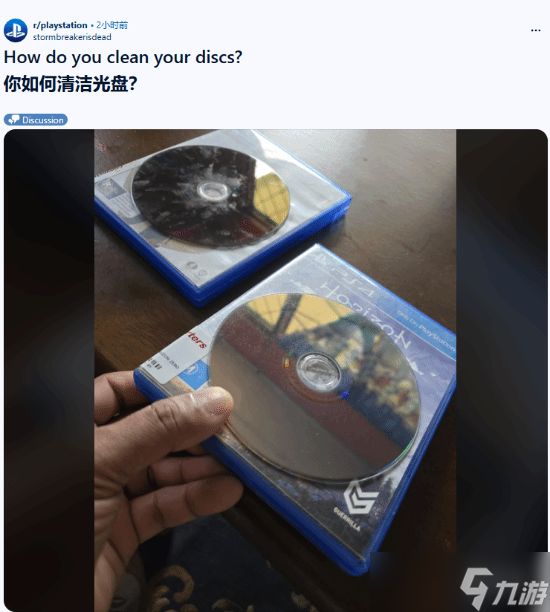The width and height of the screenshot is (550, 612).
Task: Click the Discussion flair tag
Action: (x=36, y=120)
